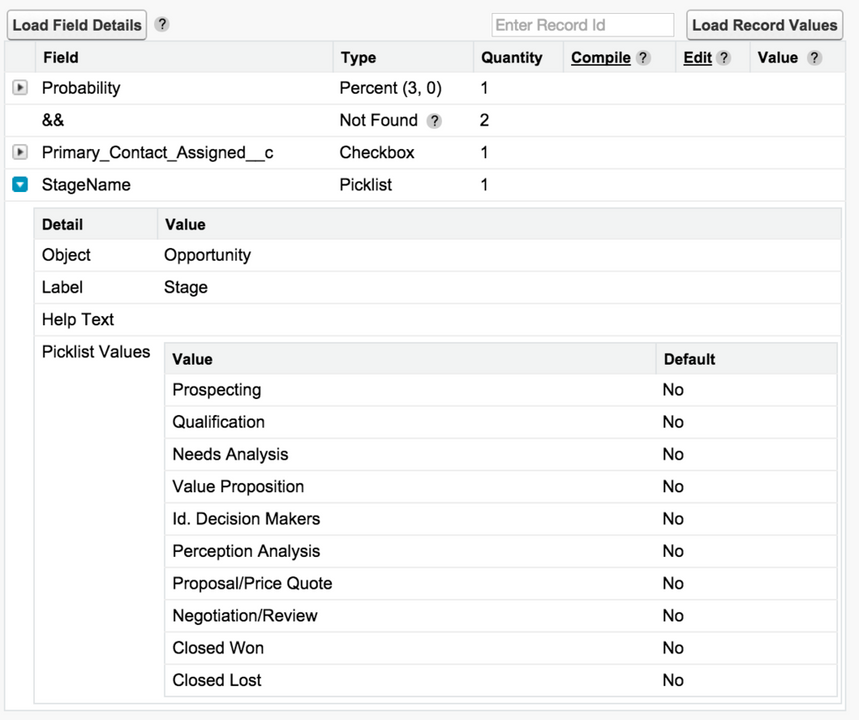
Task: Click the Load Record Values button
Action: point(765,25)
